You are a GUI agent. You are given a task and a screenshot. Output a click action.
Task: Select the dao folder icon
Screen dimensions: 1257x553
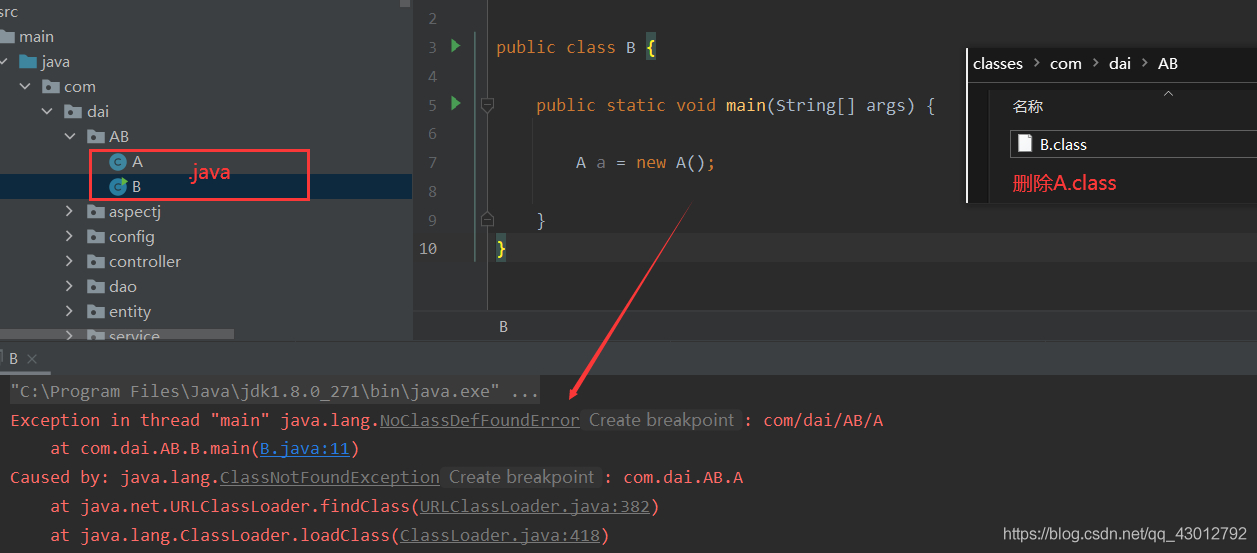95,286
